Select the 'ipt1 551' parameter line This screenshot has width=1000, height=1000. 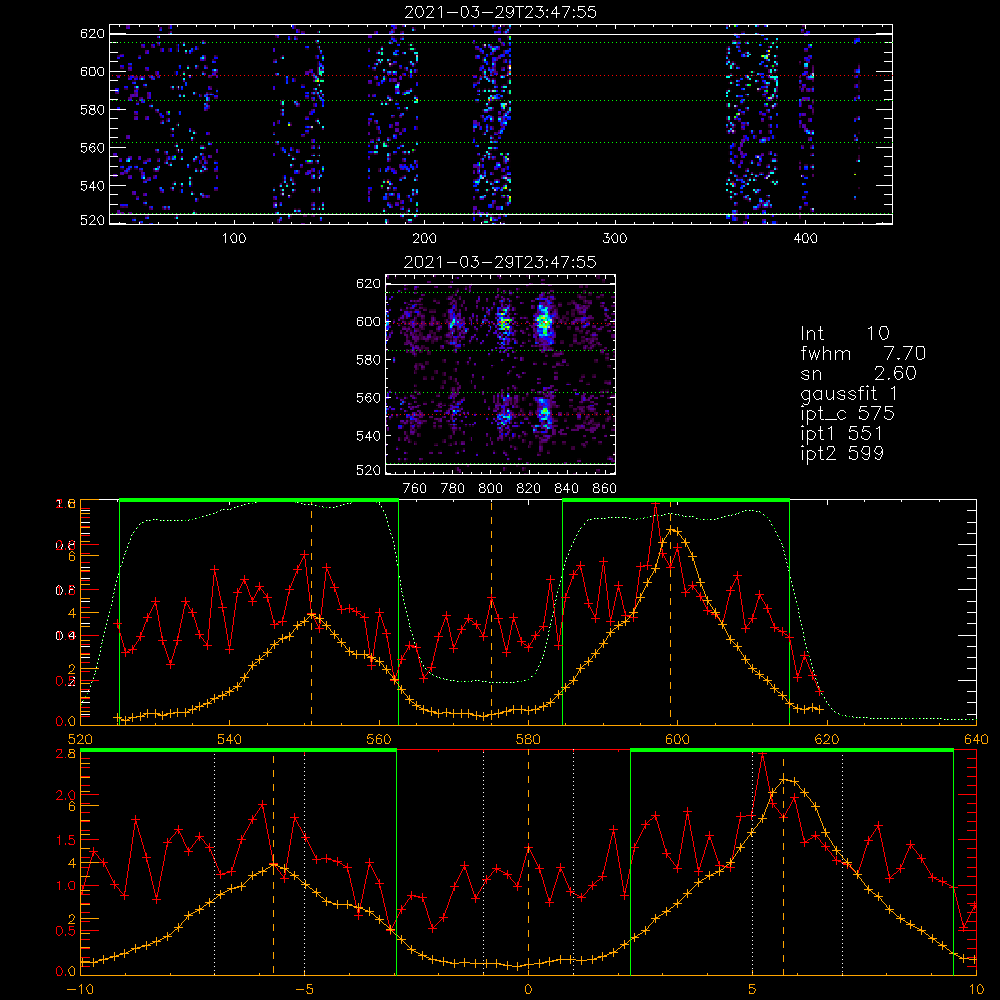click(842, 434)
